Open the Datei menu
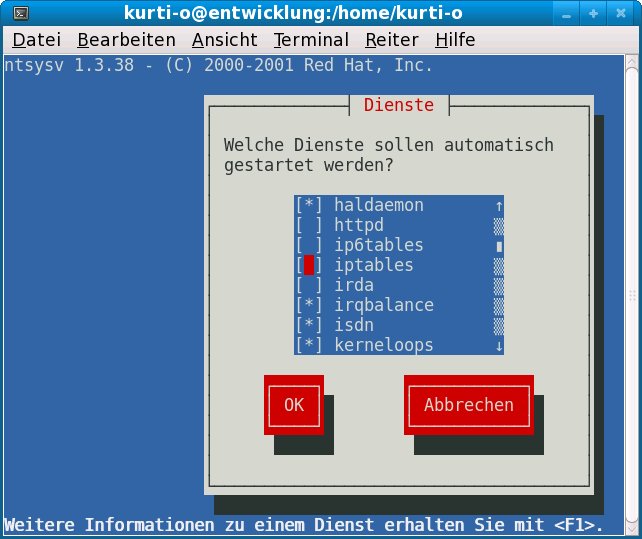This screenshot has height=539, width=642. click(35, 40)
